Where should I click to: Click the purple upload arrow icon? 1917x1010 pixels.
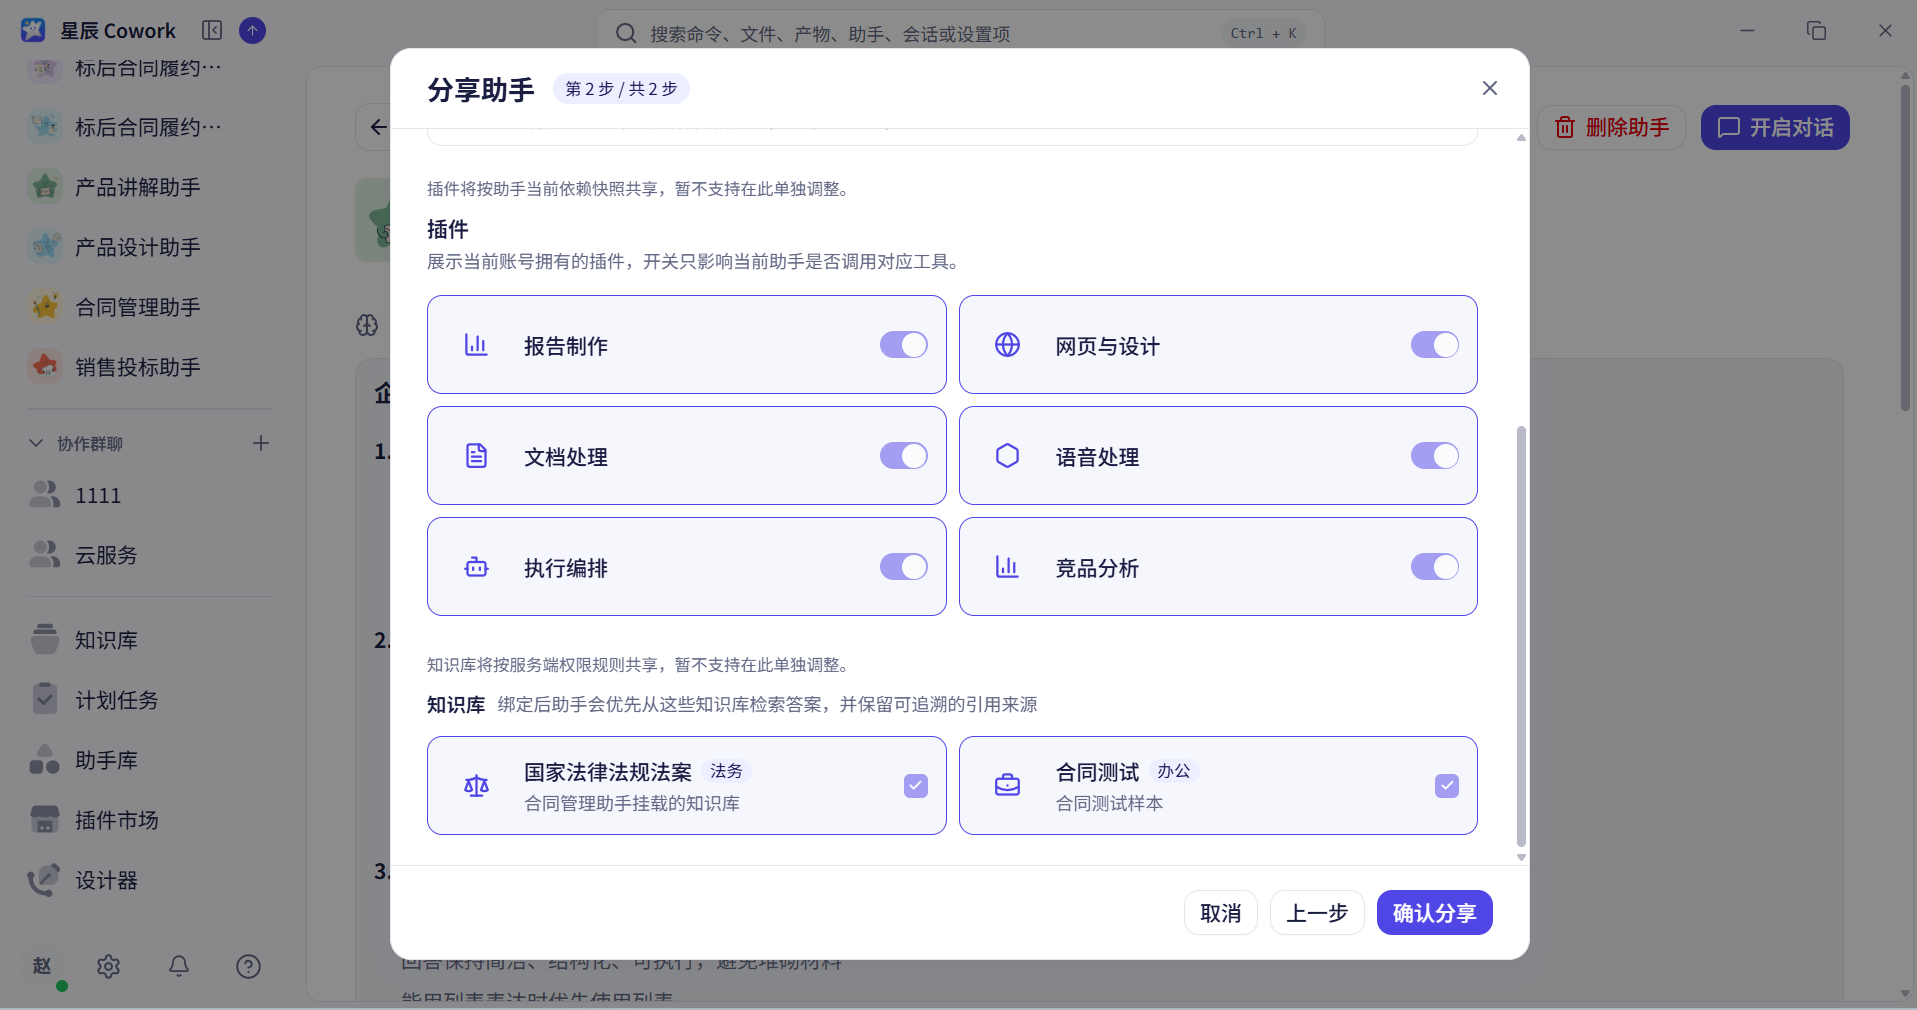click(253, 30)
